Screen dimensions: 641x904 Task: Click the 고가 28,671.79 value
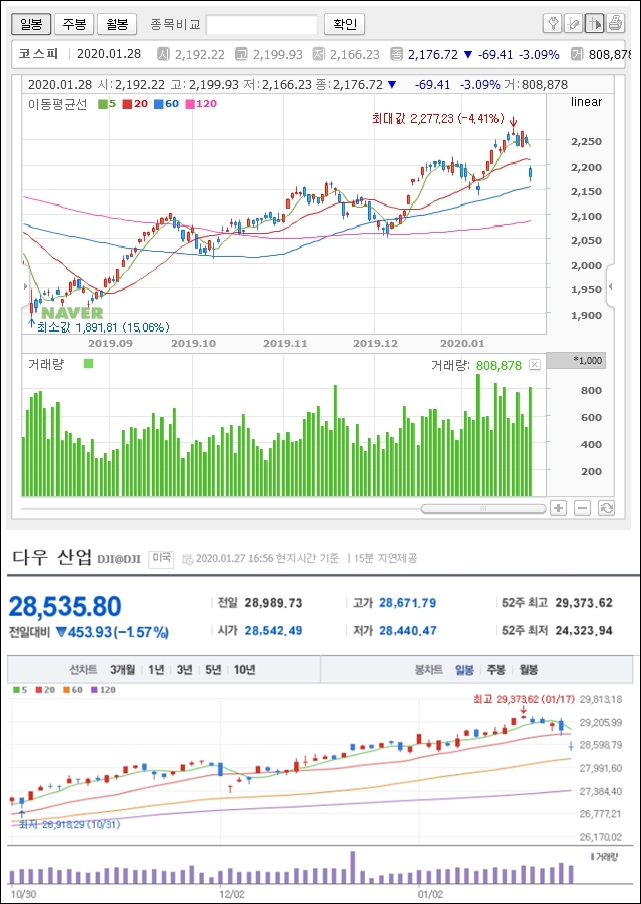pyautogui.click(x=408, y=603)
